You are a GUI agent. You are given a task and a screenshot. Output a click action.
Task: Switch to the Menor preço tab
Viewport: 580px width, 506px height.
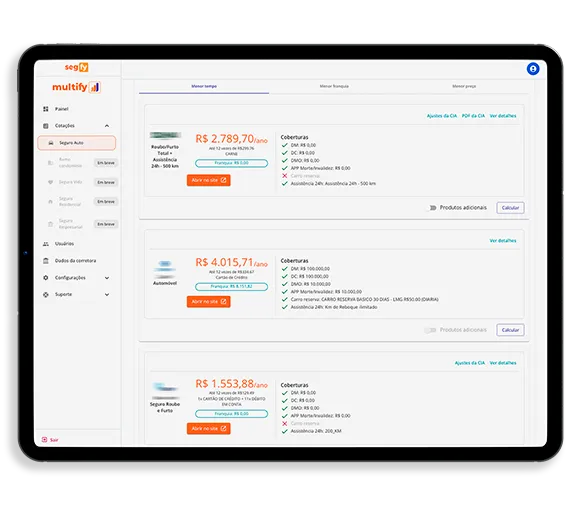pos(464,86)
